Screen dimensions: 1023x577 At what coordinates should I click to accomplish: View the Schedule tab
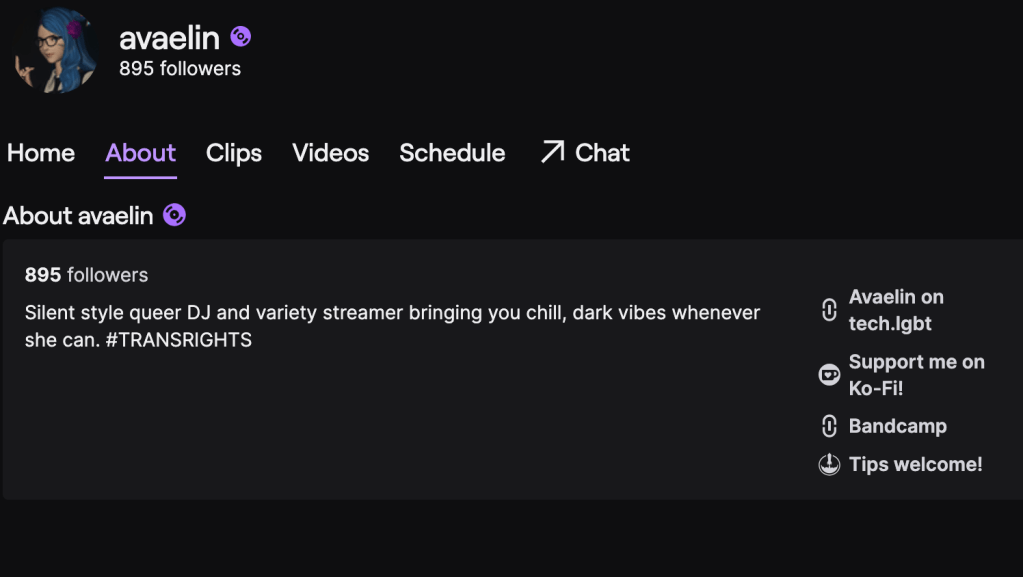(452, 153)
